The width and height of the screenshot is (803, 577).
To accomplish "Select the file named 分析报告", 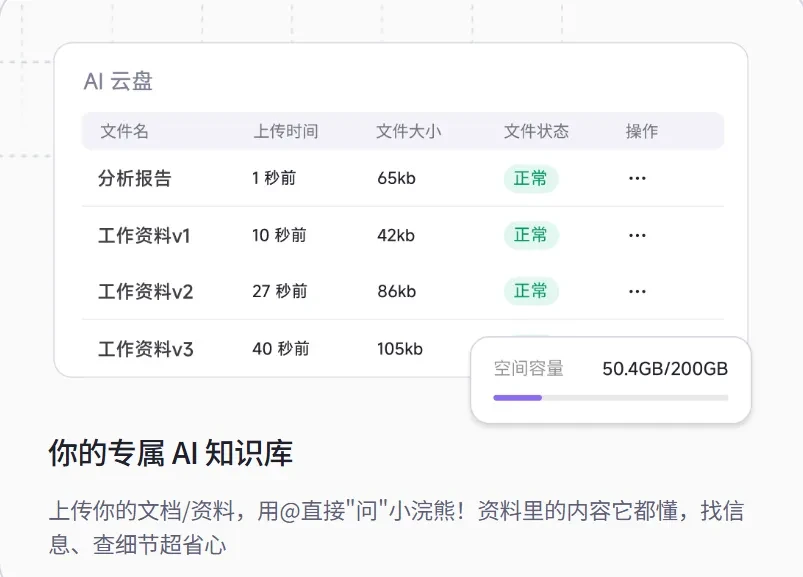I will (x=135, y=178).
